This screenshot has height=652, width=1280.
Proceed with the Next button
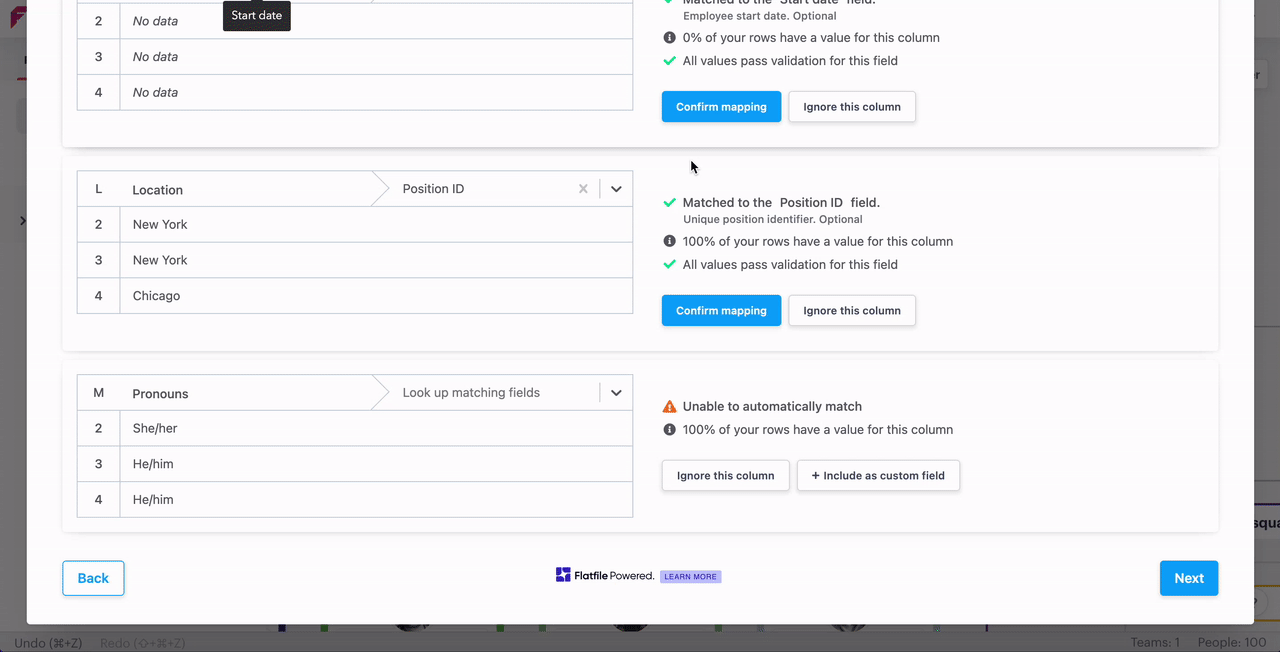1188,578
